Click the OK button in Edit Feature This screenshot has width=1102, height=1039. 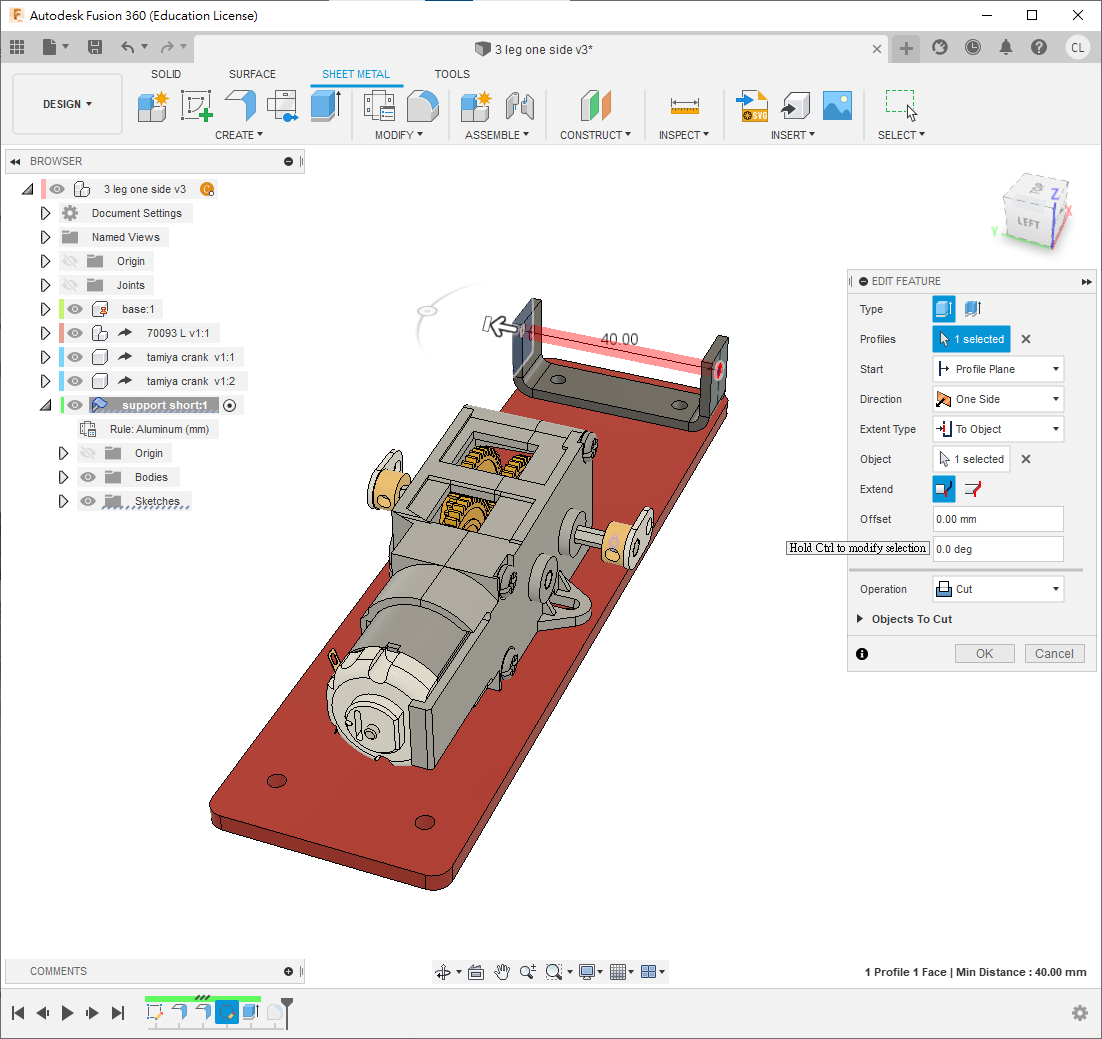984,653
